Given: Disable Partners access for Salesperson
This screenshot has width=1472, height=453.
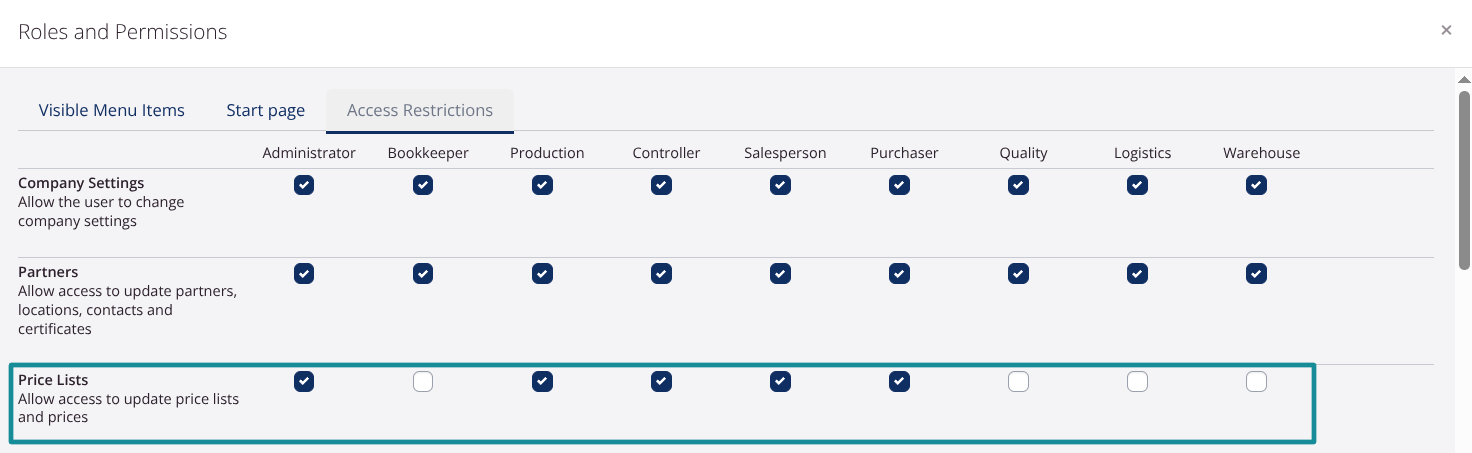Looking at the screenshot, I should [x=780, y=273].
